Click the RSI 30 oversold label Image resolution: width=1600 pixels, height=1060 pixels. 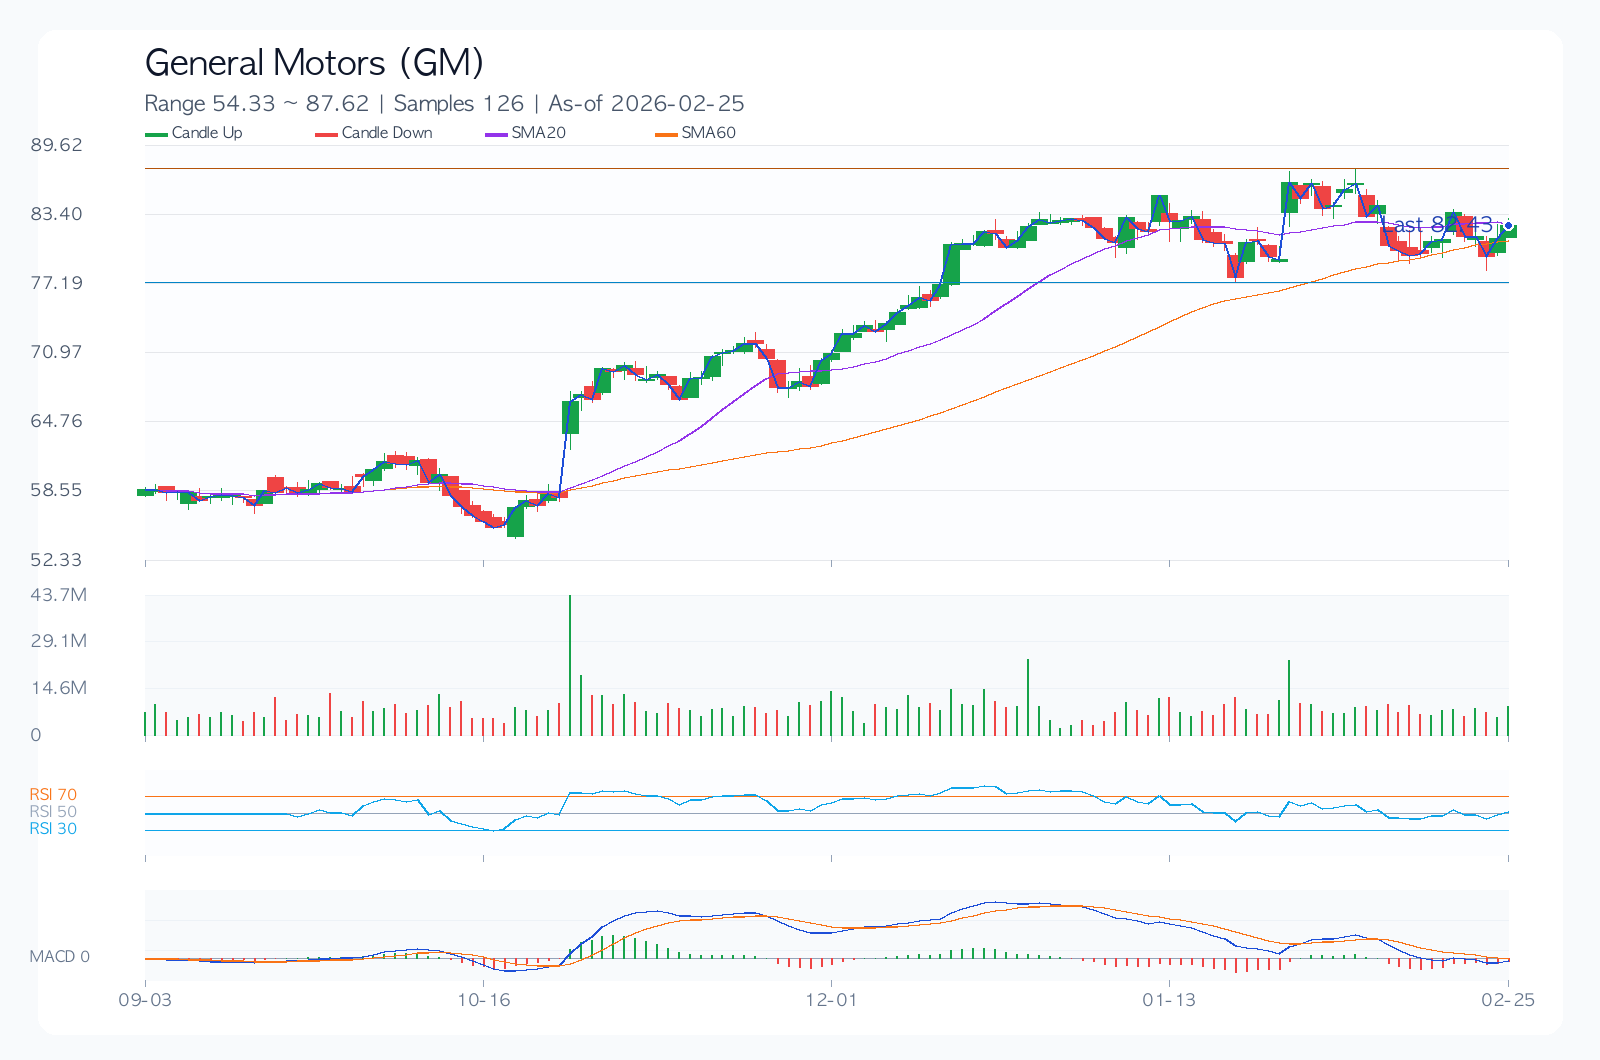click(53, 829)
